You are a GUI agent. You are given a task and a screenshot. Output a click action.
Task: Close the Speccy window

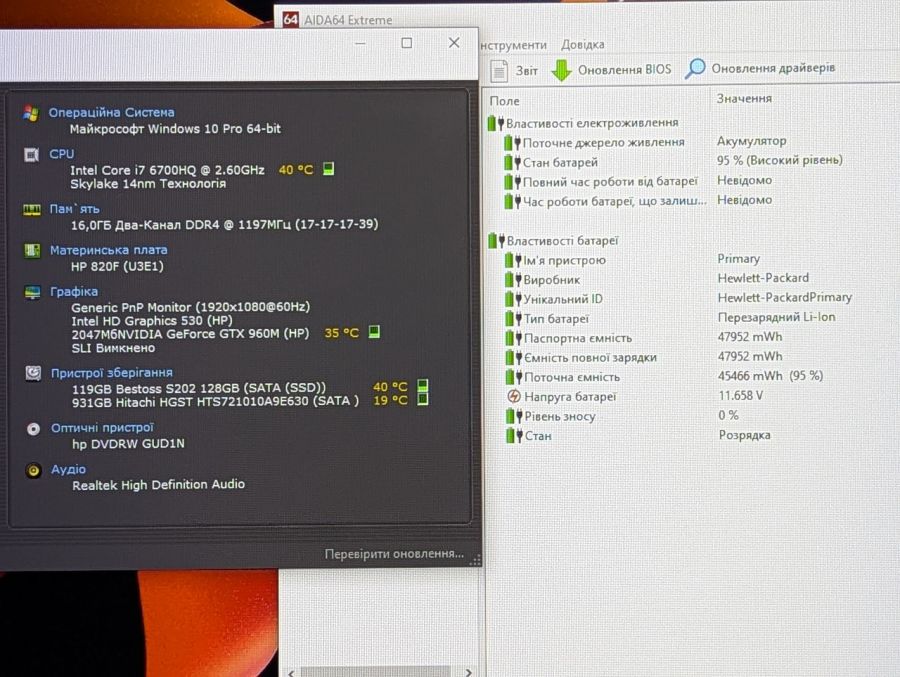(x=454, y=43)
